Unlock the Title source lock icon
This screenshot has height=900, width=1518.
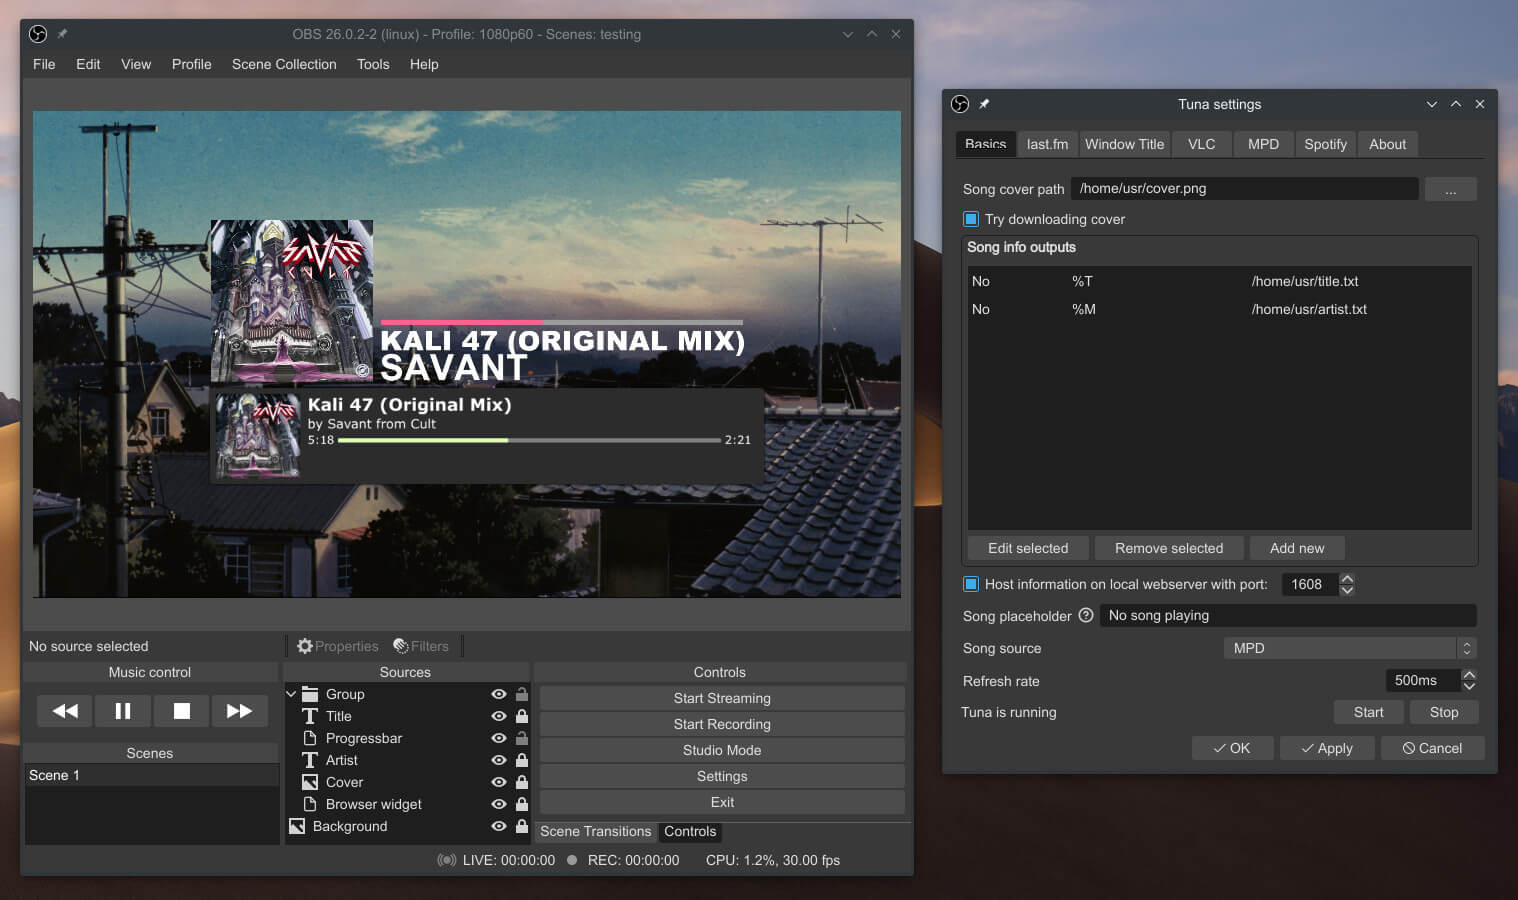pyautogui.click(x=521, y=716)
